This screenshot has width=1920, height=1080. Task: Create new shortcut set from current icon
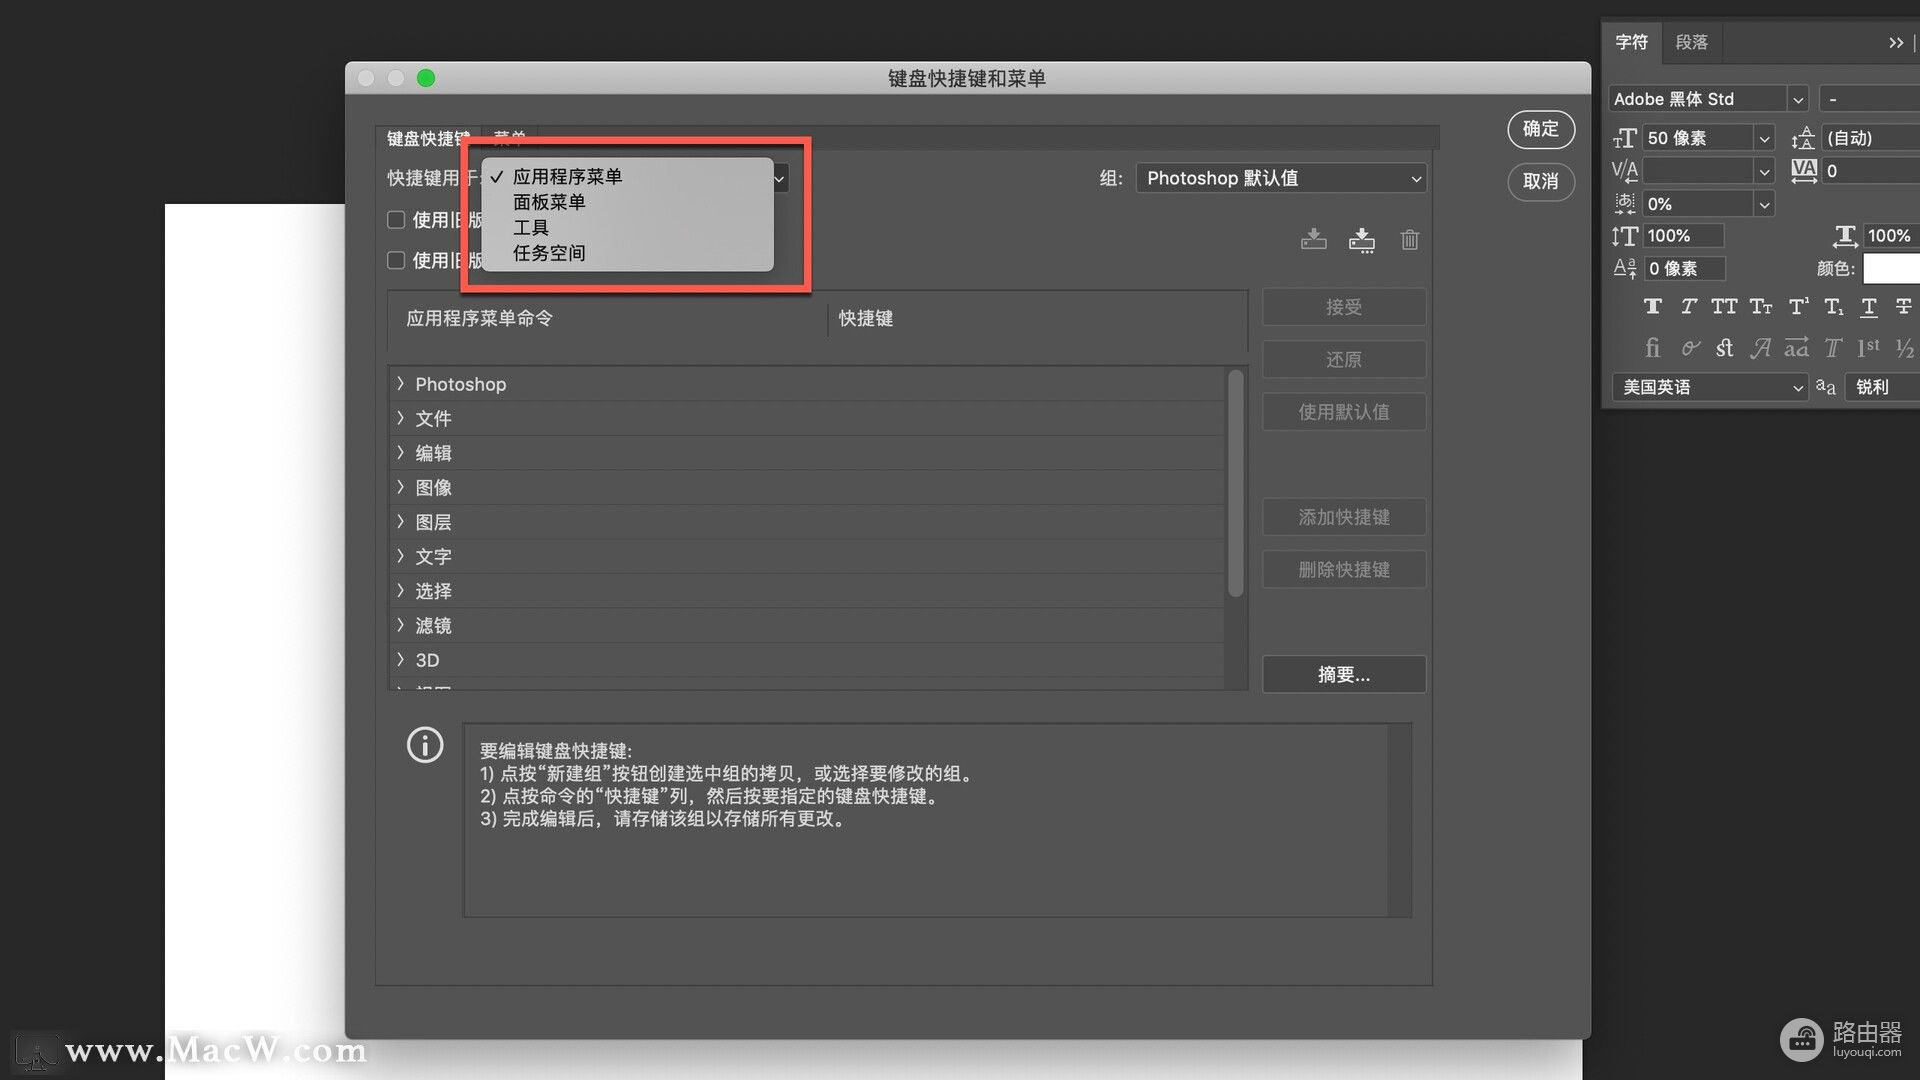tap(1361, 240)
